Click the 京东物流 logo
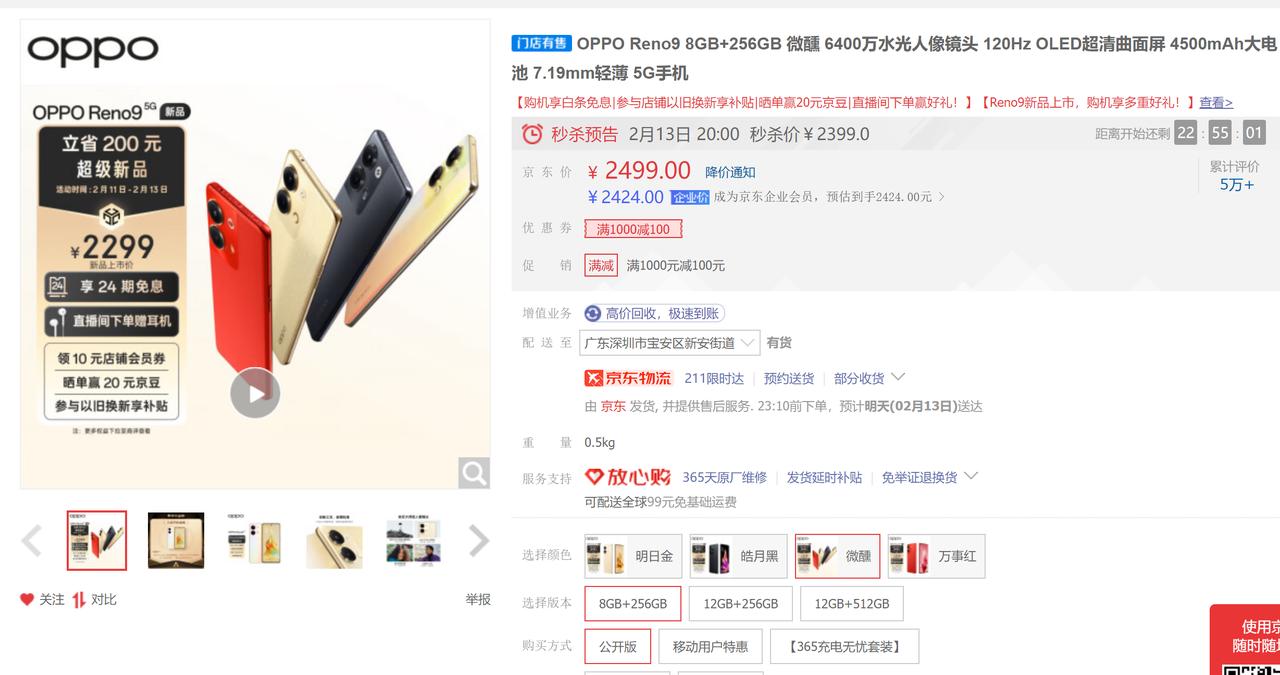Image resolution: width=1280 pixels, height=675 pixels. [x=628, y=378]
